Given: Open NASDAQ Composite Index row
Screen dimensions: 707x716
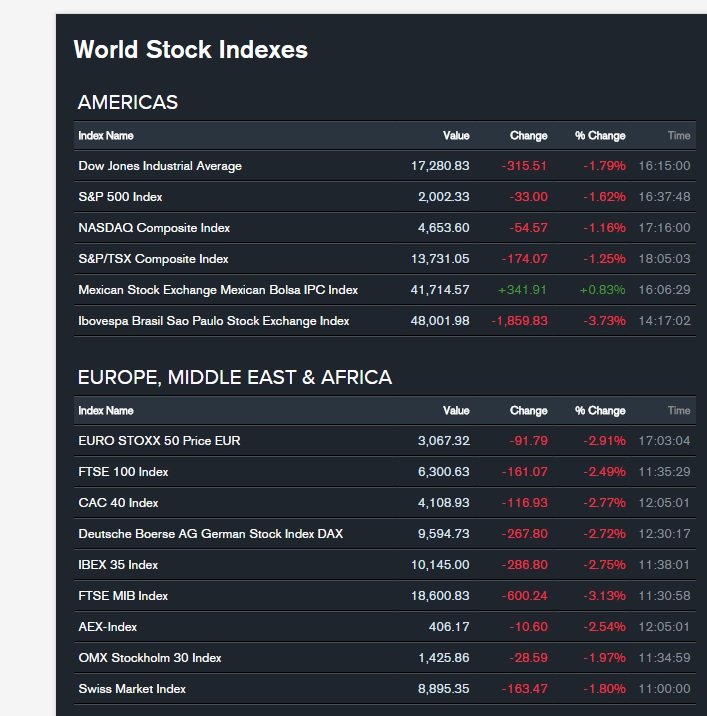Looking at the screenshot, I should (x=154, y=228).
